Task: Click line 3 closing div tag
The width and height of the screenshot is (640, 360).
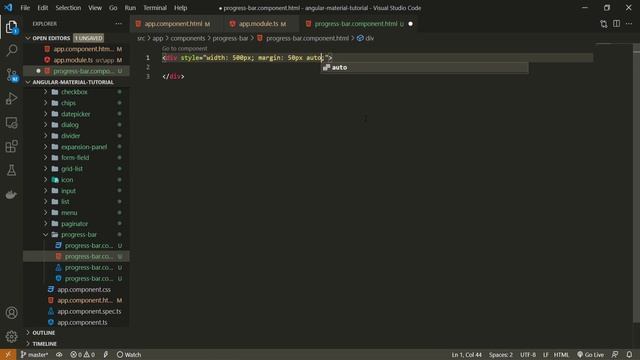Action: tap(173, 76)
